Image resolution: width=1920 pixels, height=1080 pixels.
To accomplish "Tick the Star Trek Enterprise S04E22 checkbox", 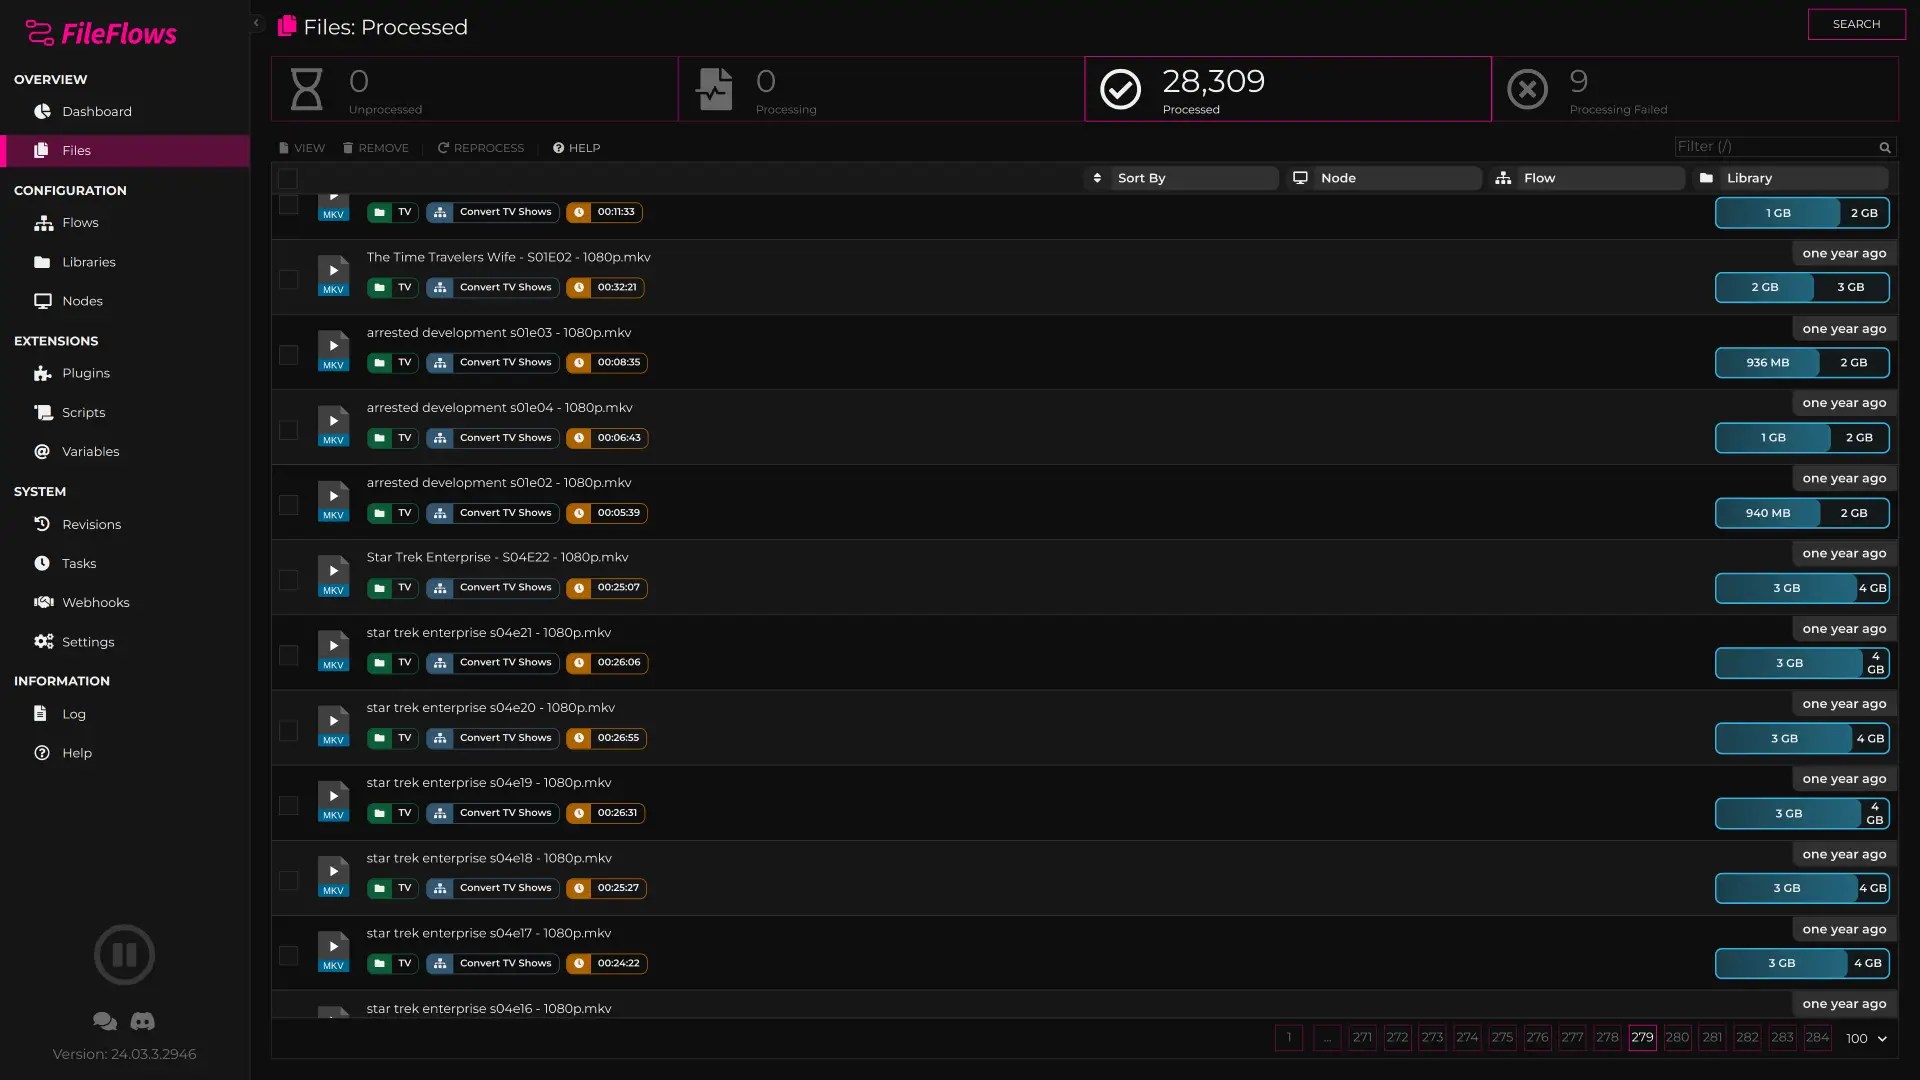I will 288,580.
